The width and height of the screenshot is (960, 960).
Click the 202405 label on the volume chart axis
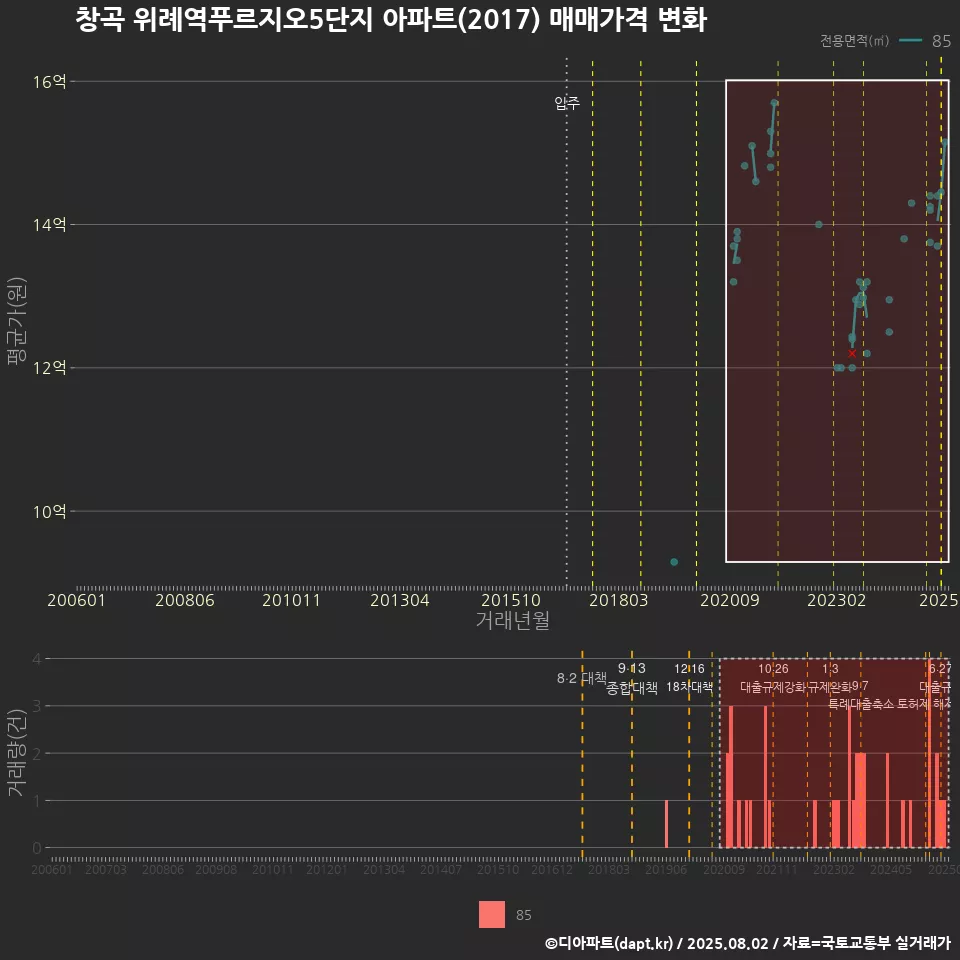pyautogui.click(x=891, y=869)
